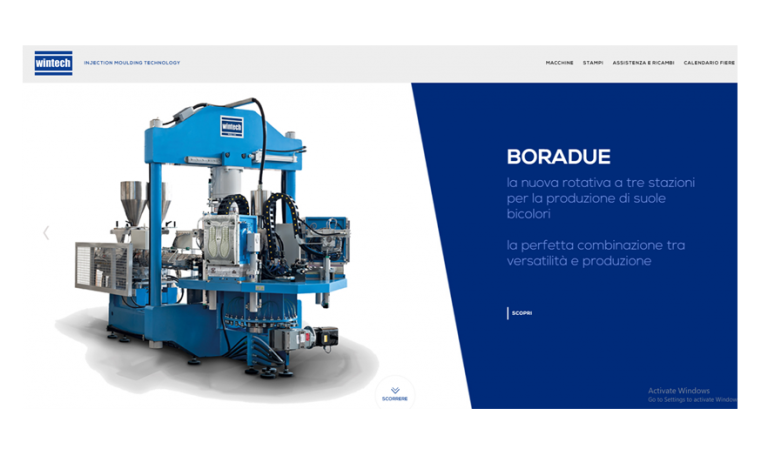Click the 'perfetta combinazione' text paragraph

[x=595, y=253]
